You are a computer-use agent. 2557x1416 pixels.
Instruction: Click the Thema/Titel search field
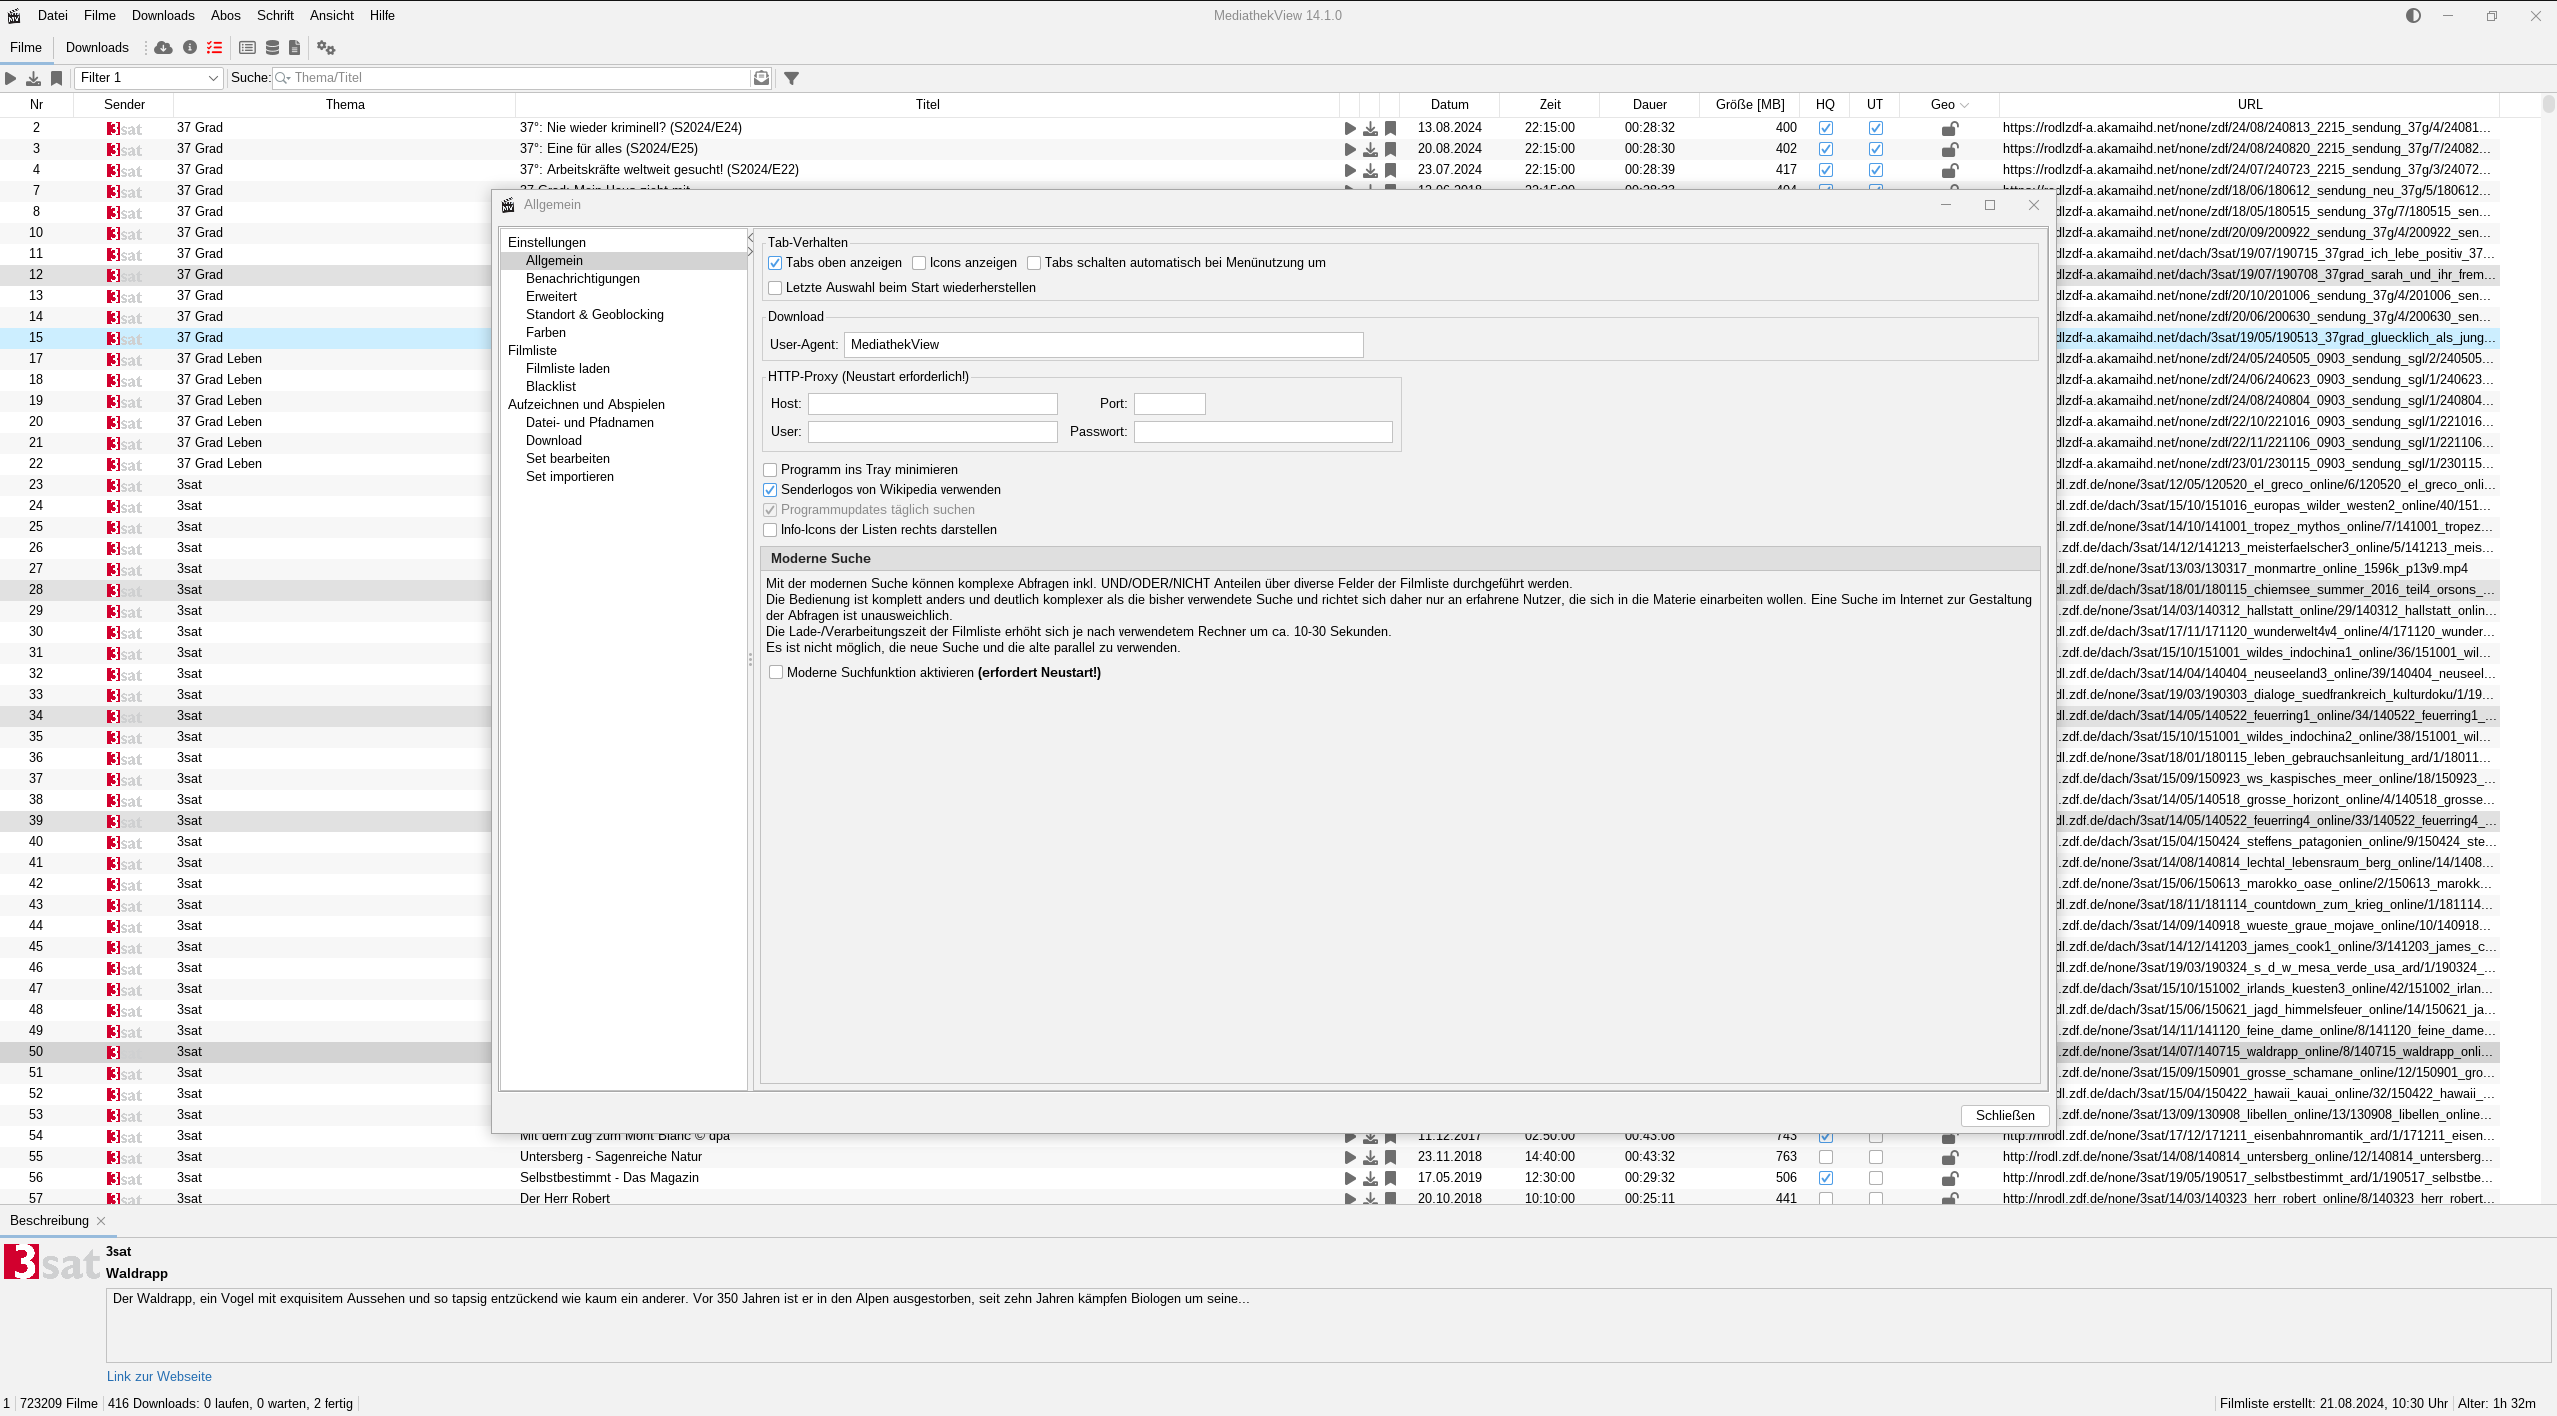click(x=520, y=78)
